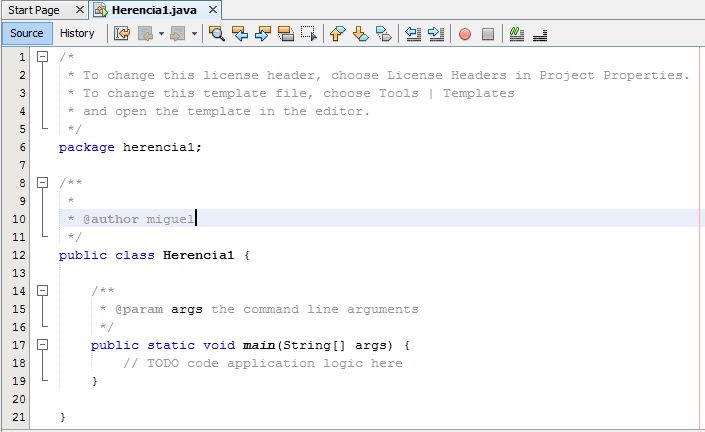Switch to the Source view
The width and height of the screenshot is (705, 432).
(x=27, y=33)
